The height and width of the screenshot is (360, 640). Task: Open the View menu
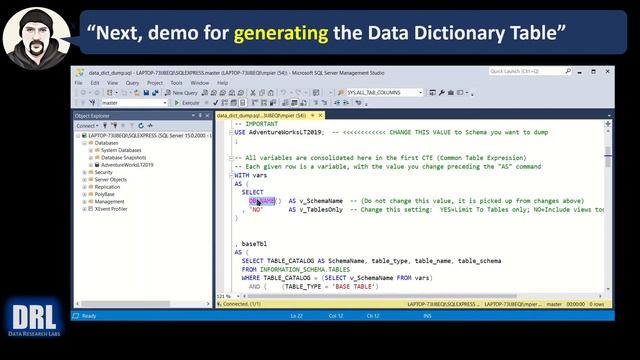coord(112,82)
